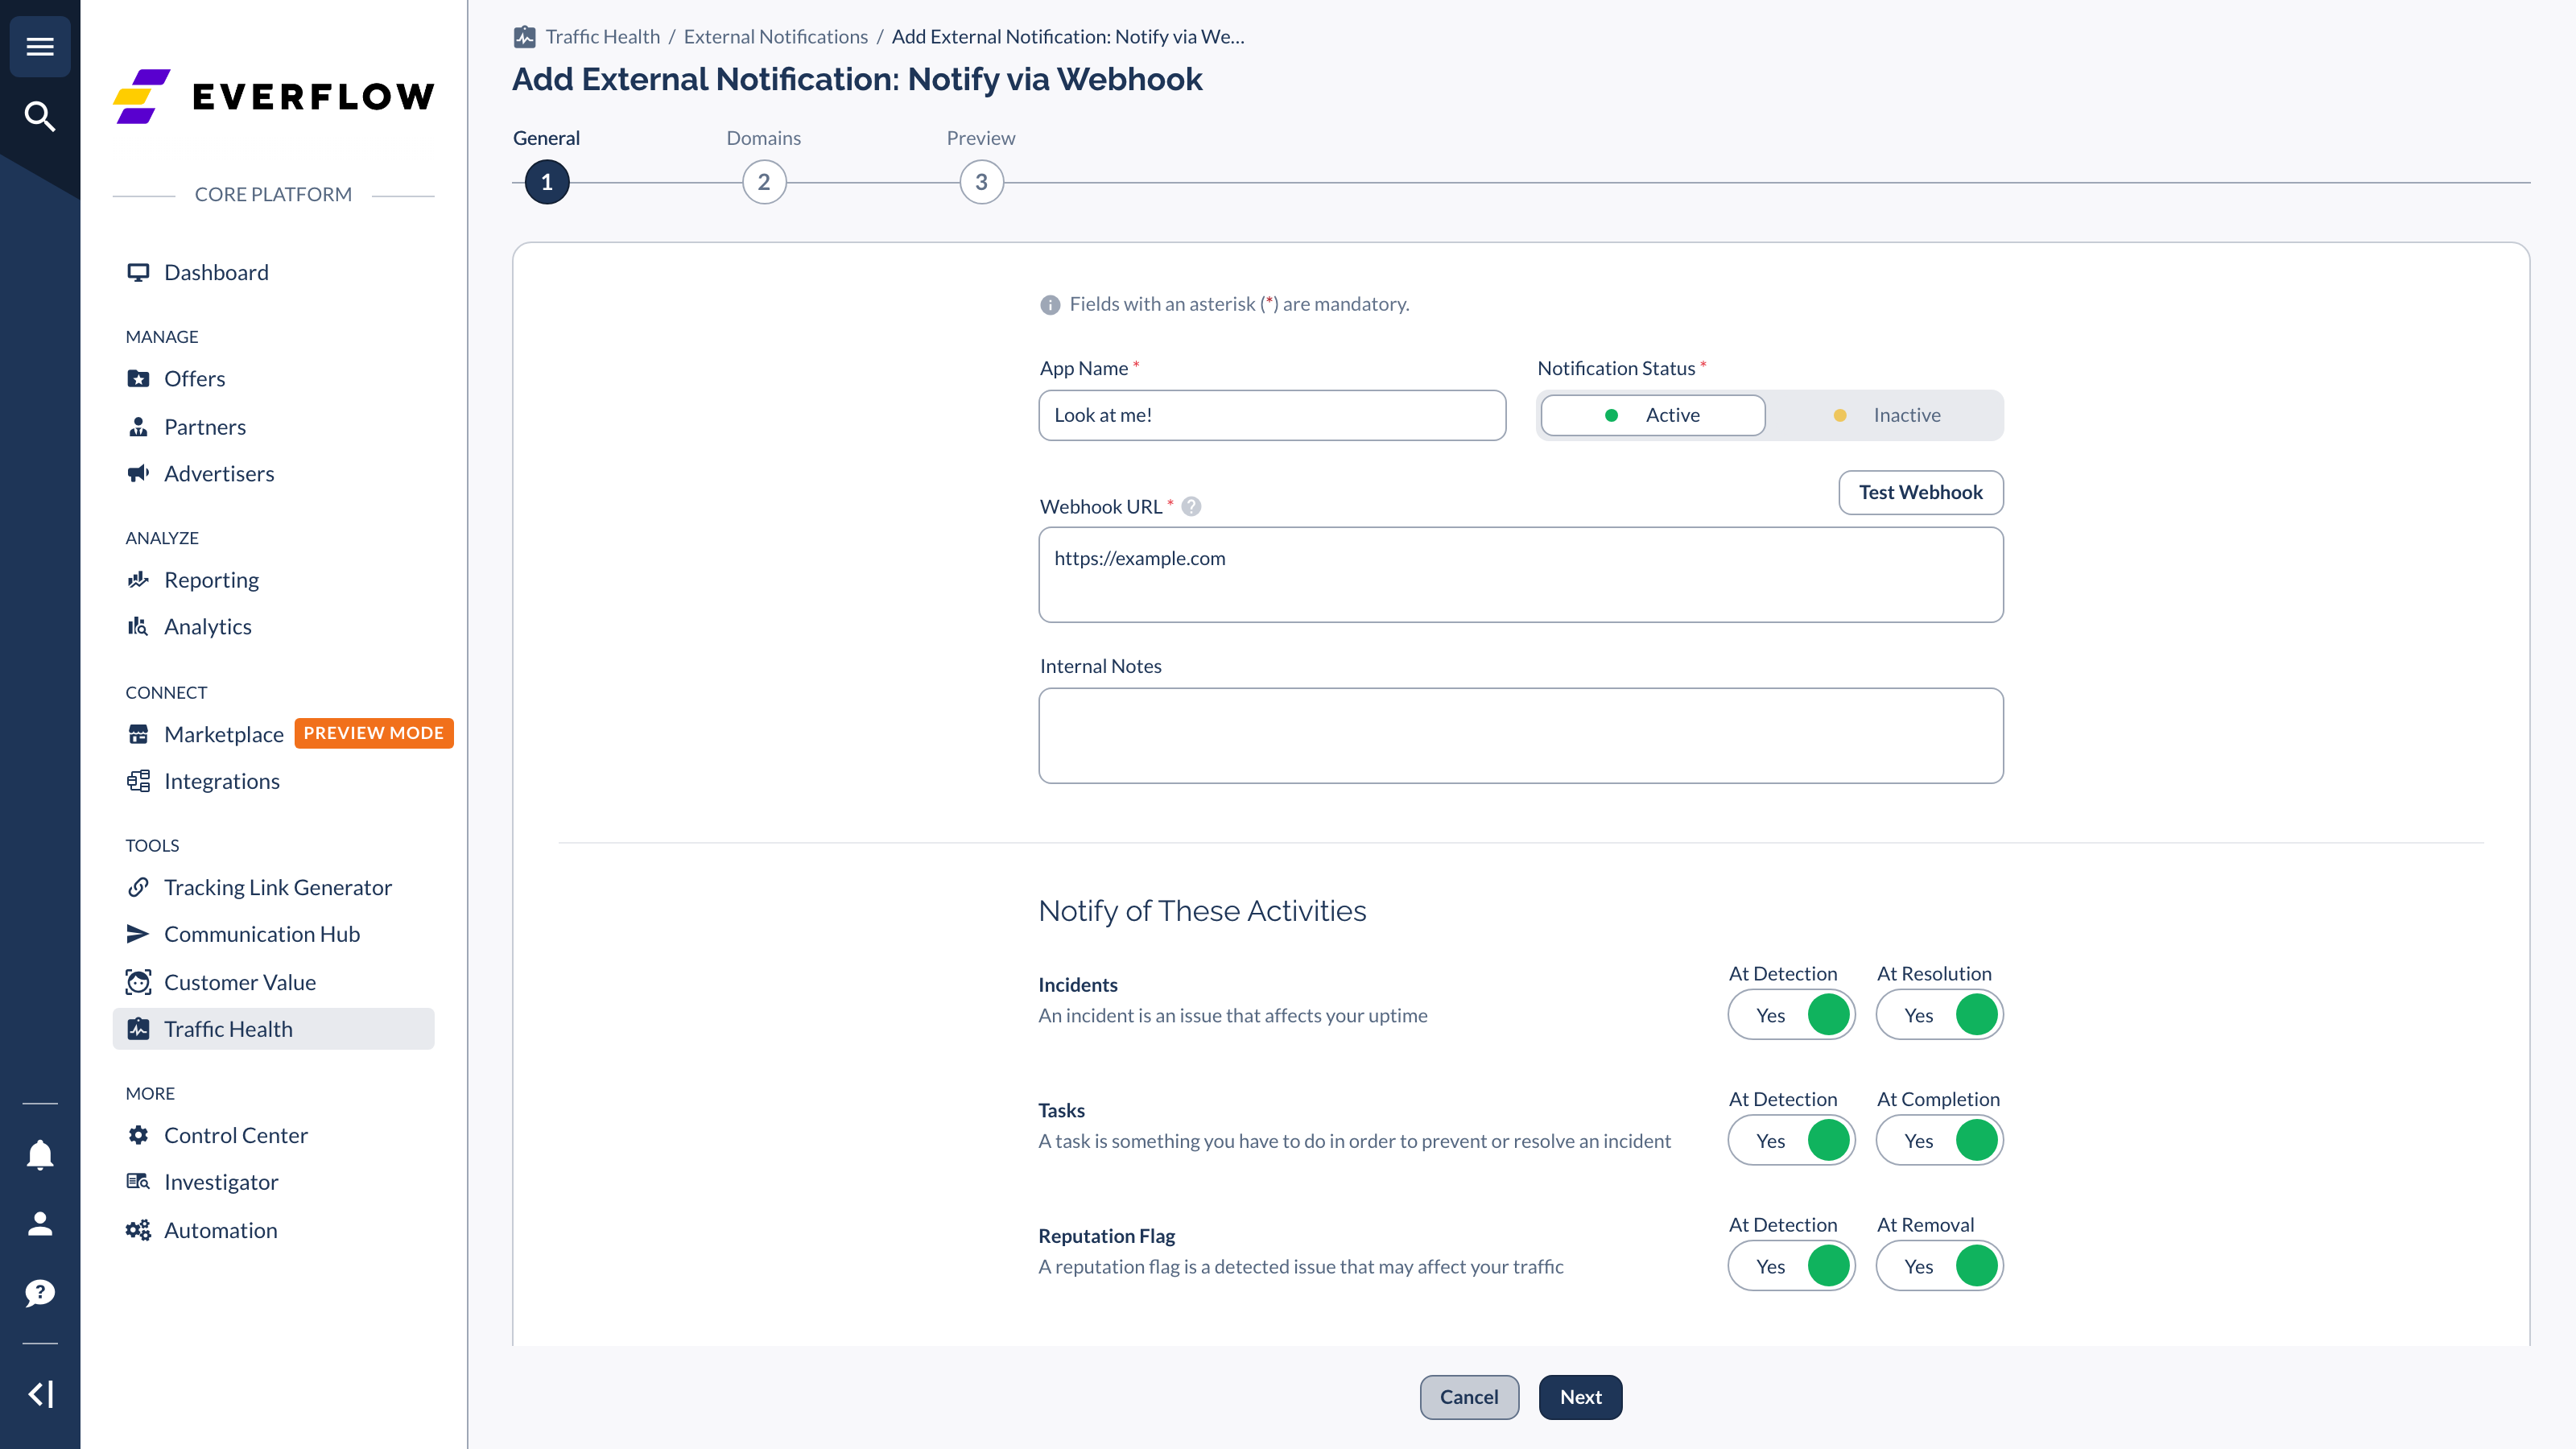Click the Next button
The height and width of the screenshot is (1449, 2576).
1580,1397
